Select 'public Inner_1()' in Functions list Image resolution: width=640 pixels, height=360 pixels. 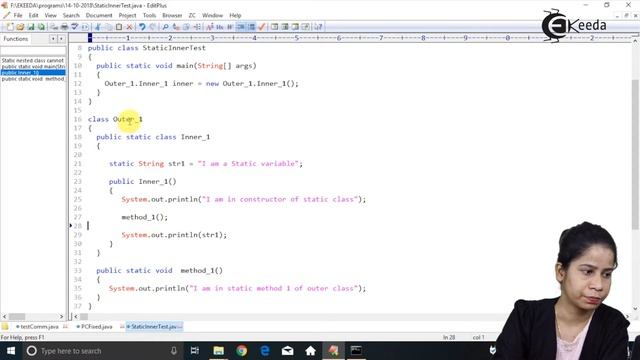click(x=33, y=73)
